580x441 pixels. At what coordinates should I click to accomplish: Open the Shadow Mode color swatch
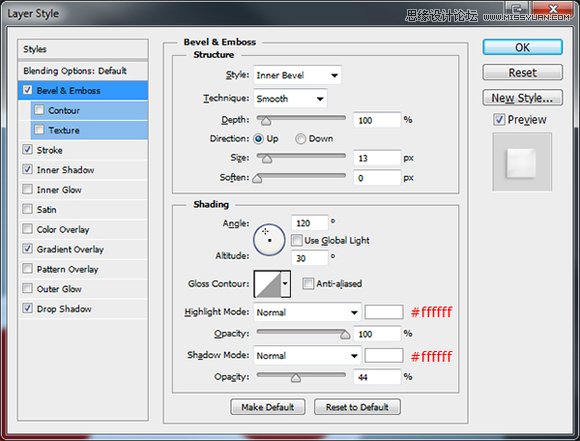[x=384, y=356]
